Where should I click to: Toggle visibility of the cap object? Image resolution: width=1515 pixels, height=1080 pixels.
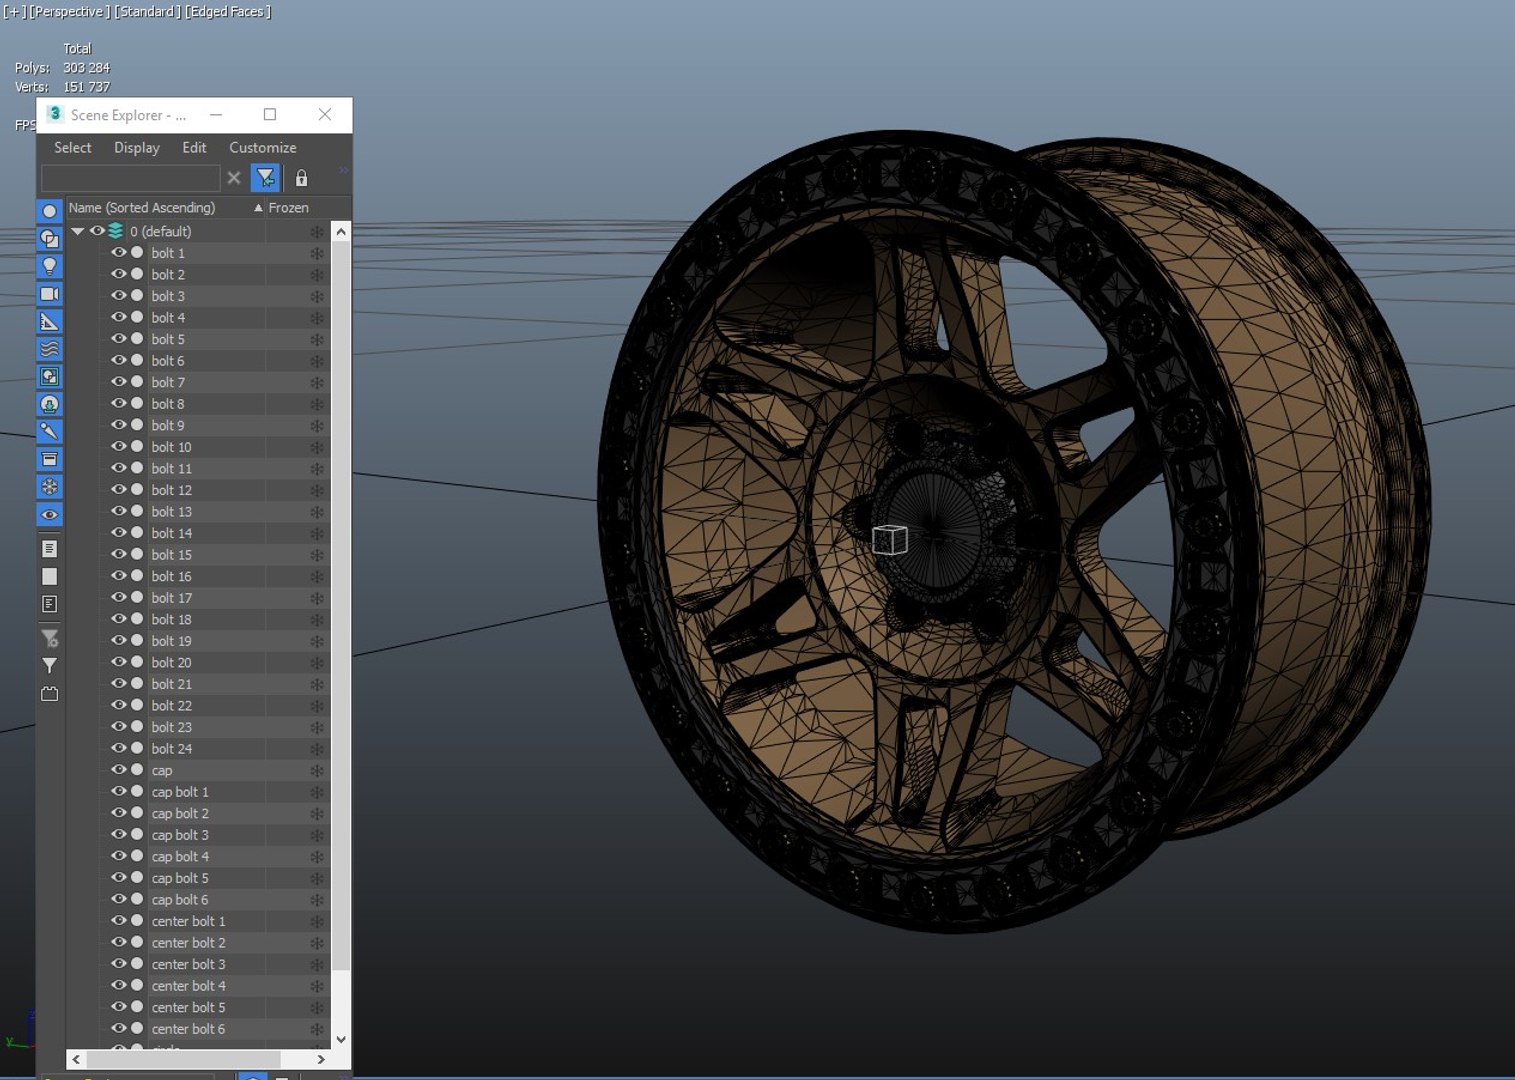tap(119, 770)
